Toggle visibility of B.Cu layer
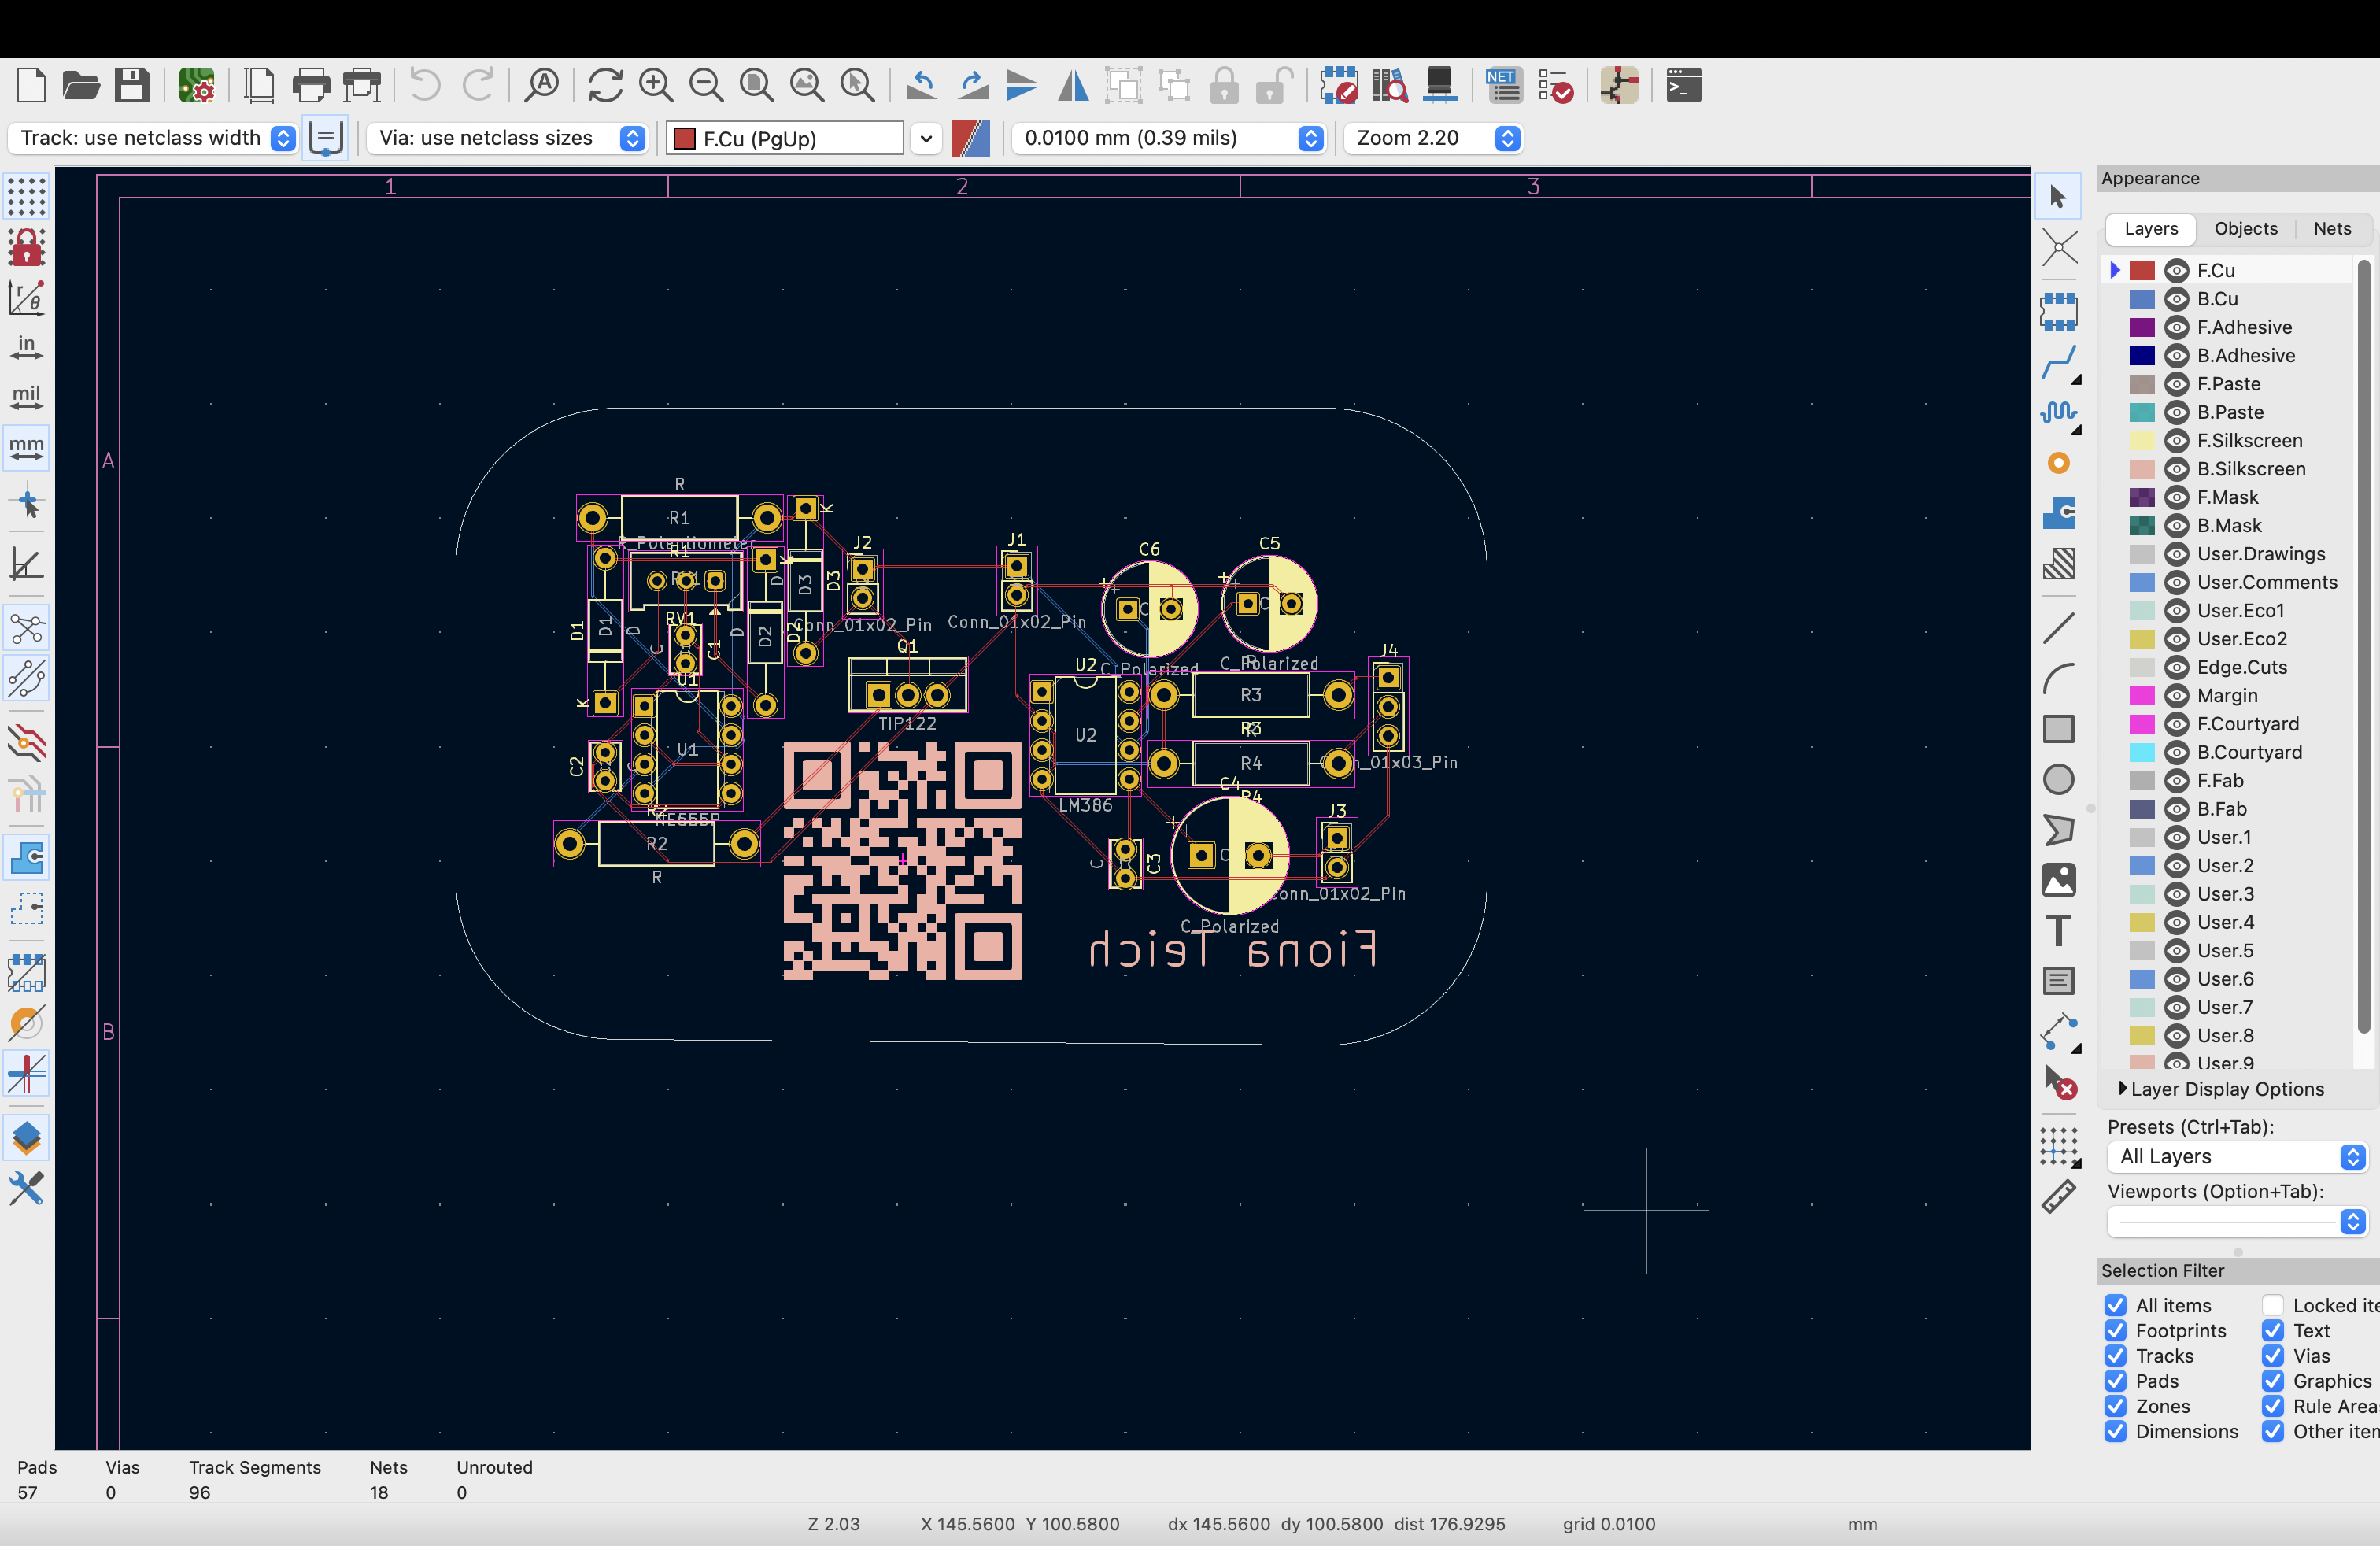The height and width of the screenshot is (1546, 2380). 2176,299
